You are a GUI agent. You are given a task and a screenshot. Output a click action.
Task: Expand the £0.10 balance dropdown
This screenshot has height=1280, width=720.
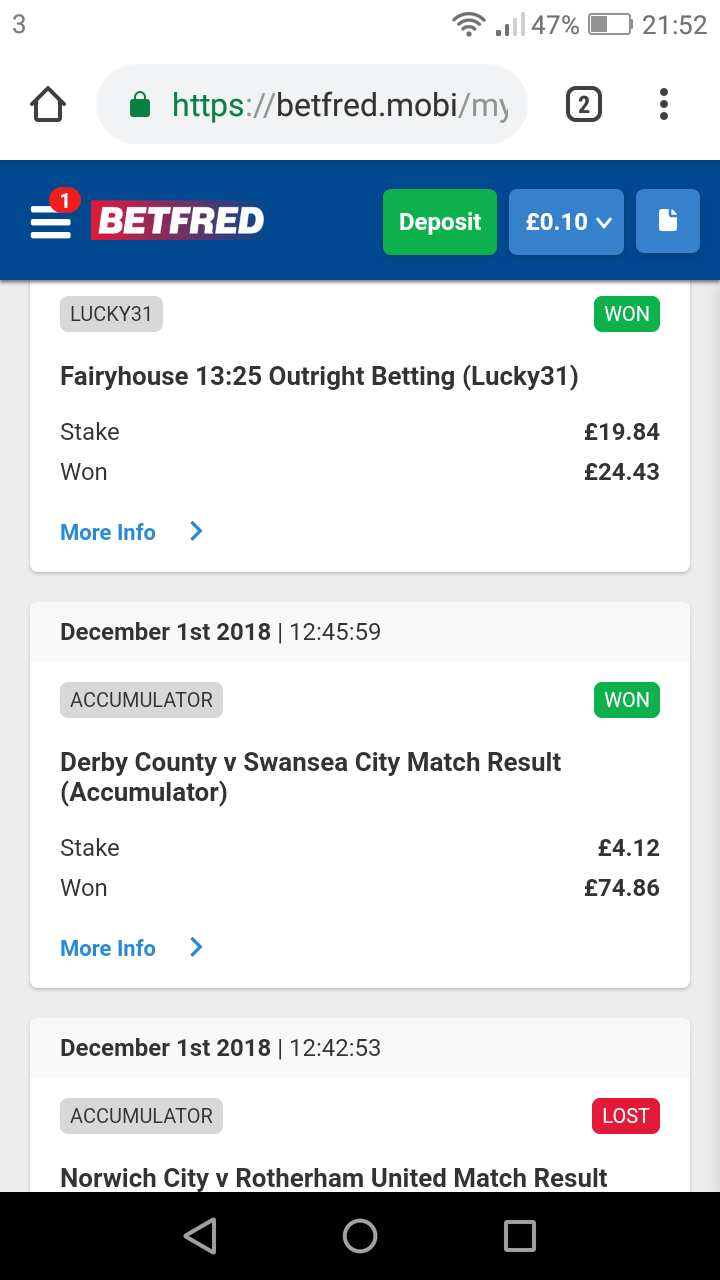pos(567,221)
